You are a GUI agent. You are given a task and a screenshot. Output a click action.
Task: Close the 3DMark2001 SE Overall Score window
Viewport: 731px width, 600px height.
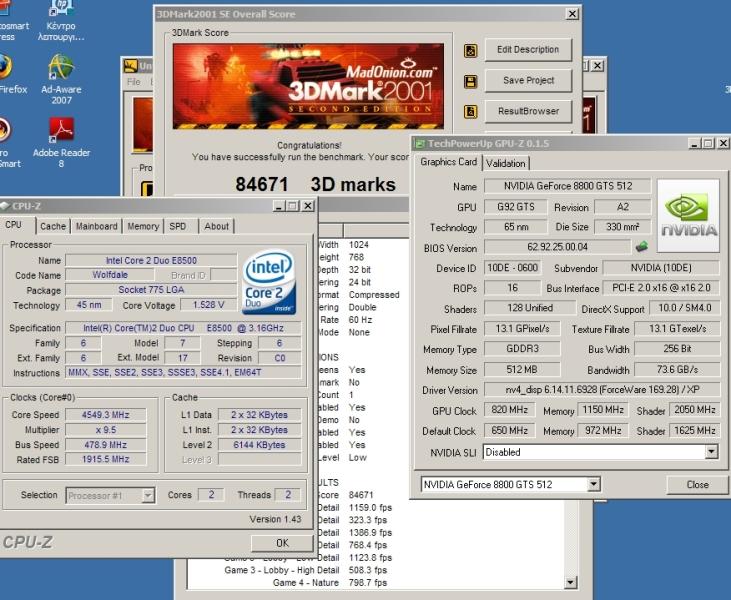coord(572,14)
